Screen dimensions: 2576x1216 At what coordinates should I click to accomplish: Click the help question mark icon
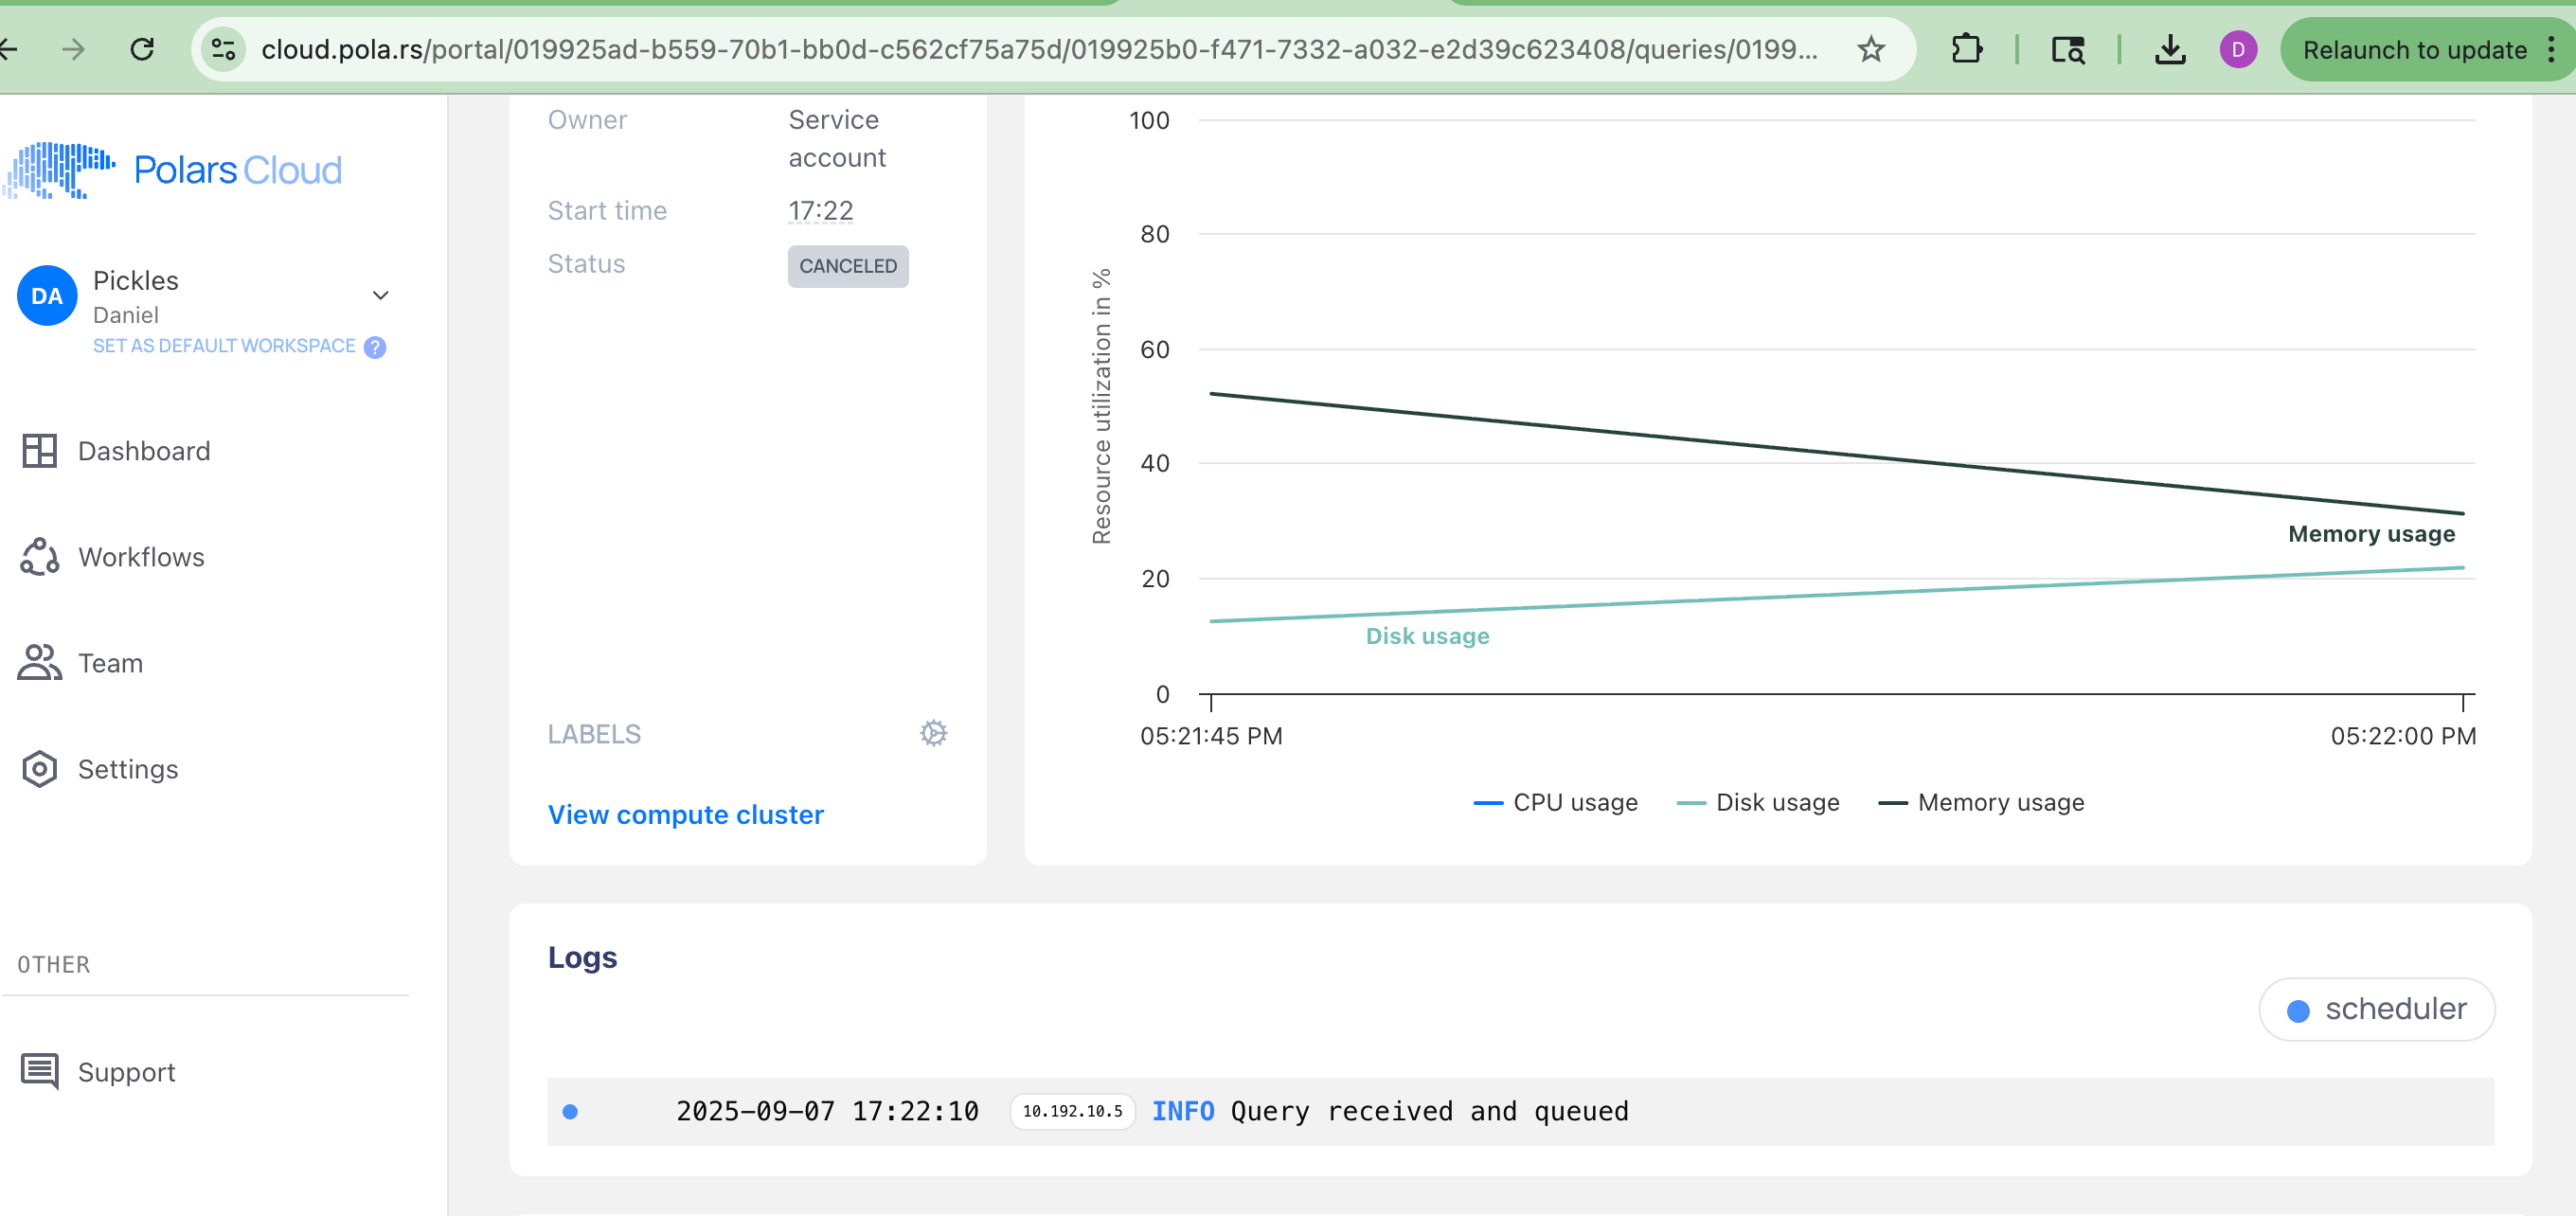pos(375,347)
